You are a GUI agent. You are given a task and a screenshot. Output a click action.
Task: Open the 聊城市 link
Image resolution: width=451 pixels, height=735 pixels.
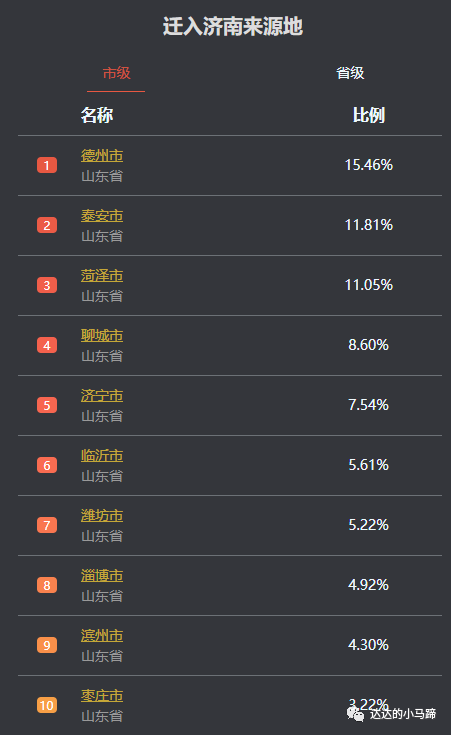click(x=102, y=336)
